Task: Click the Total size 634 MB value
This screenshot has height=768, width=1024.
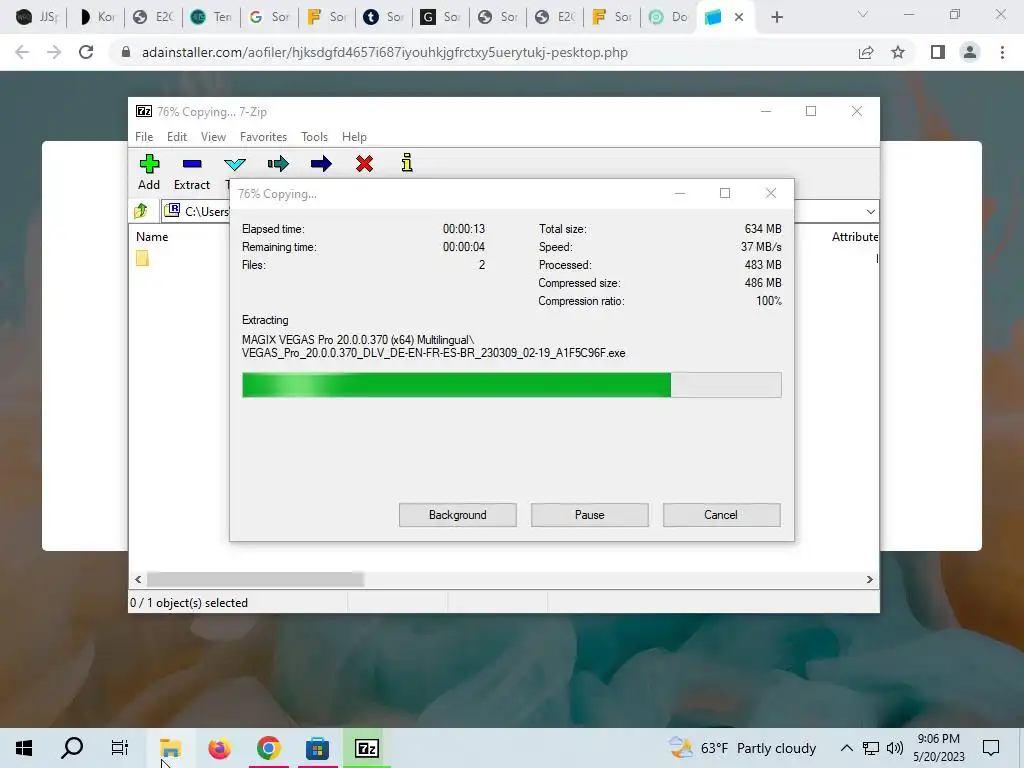Action: (763, 229)
